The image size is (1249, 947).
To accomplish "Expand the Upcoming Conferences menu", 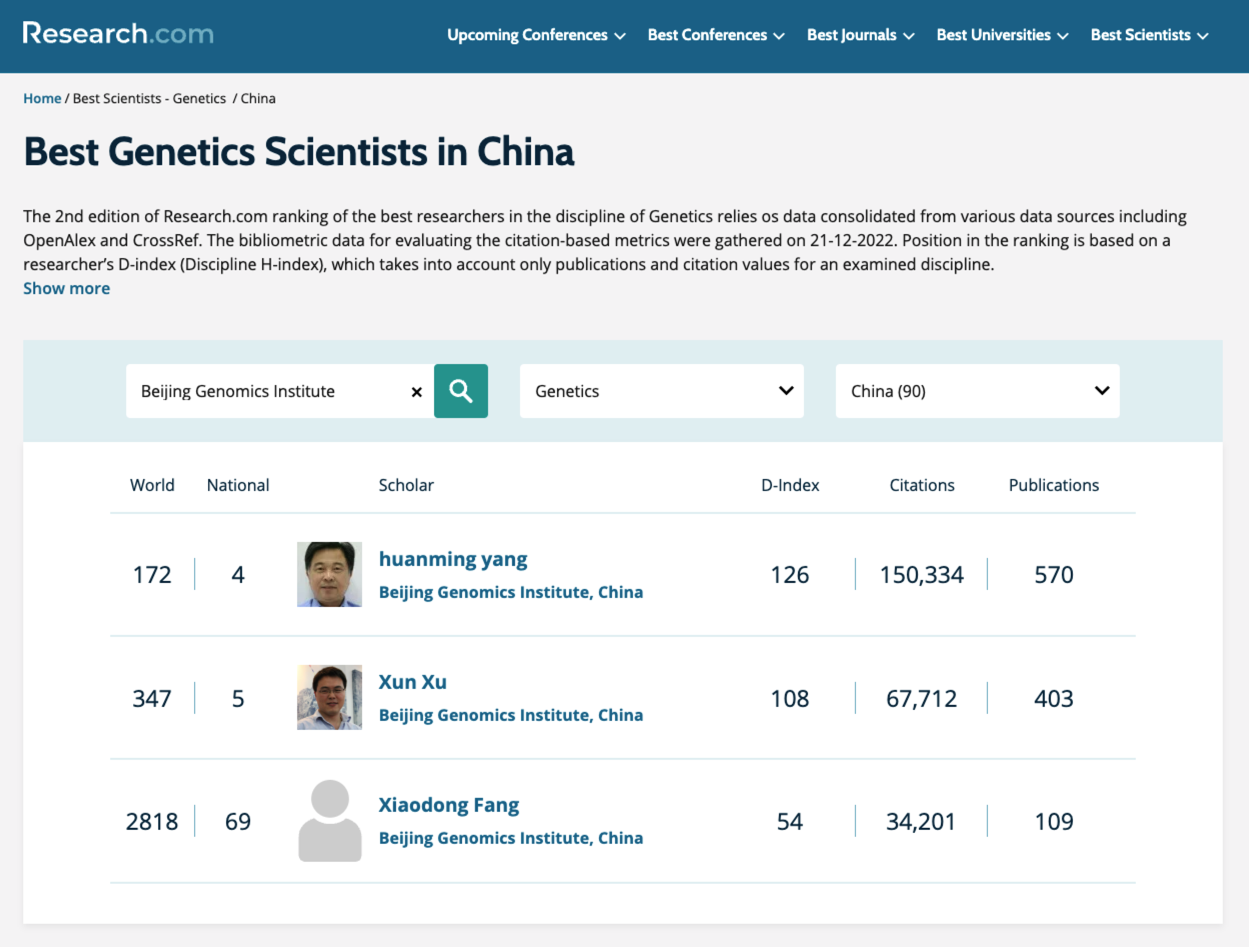I will [x=536, y=35].
